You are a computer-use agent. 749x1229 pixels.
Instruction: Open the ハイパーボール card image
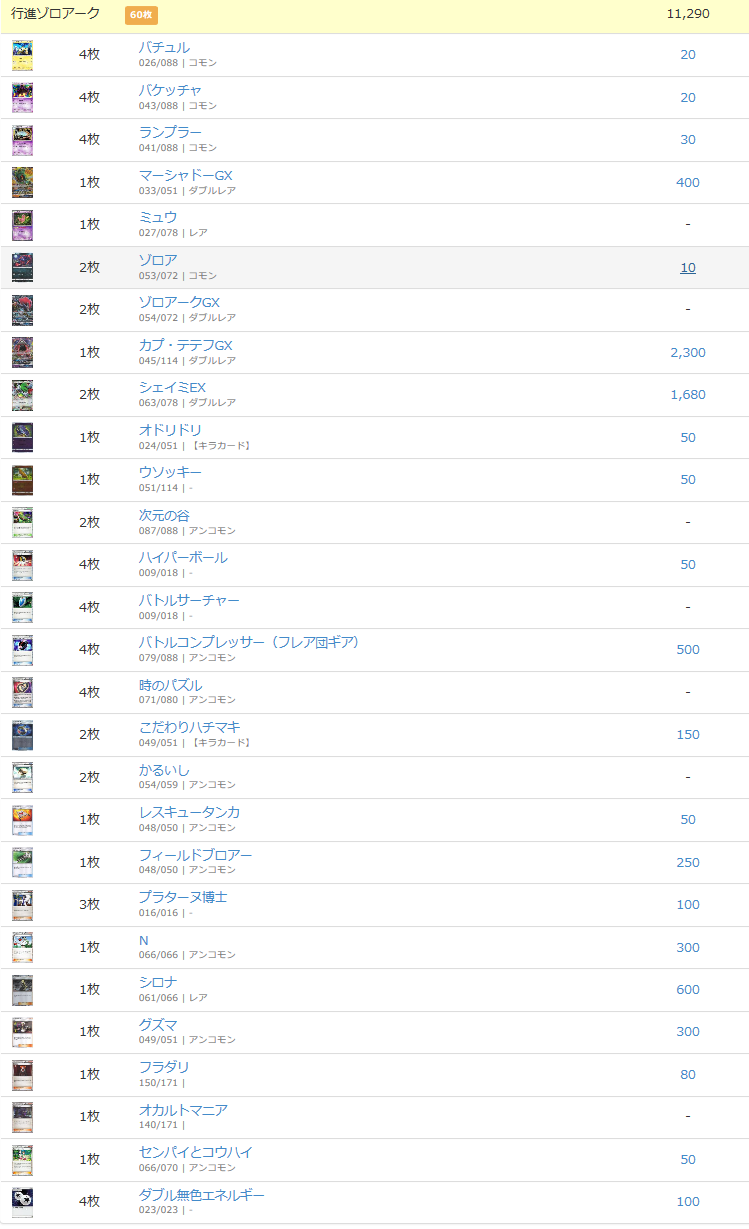(x=22, y=564)
